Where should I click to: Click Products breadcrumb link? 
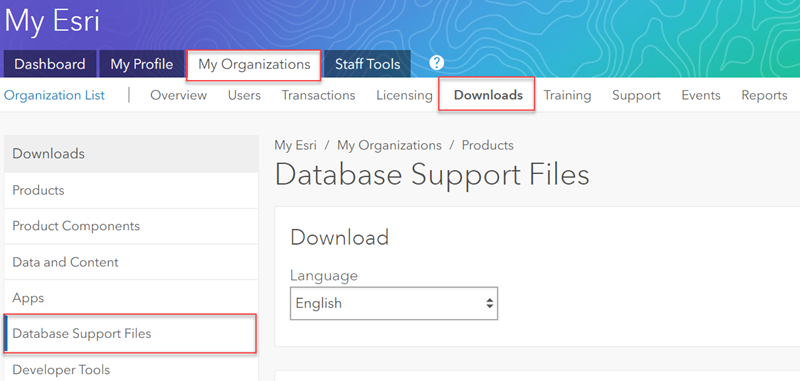click(x=488, y=145)
